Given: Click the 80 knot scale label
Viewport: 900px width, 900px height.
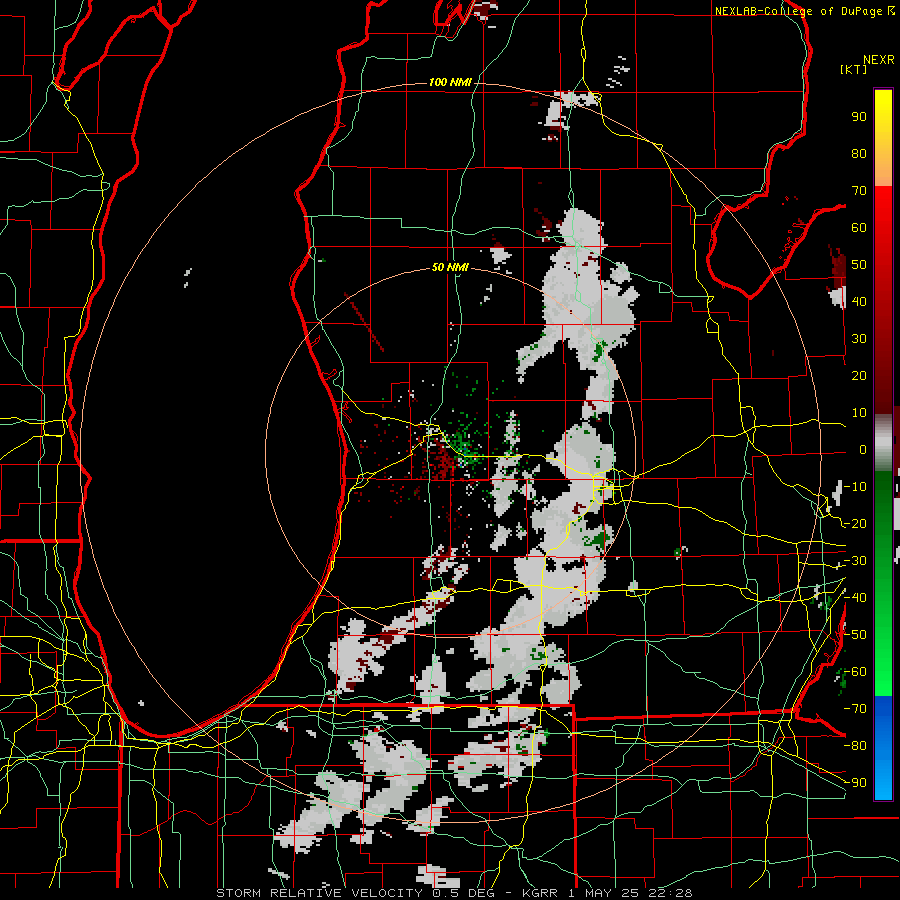Looking at the screenshot, I should tap(859, 153).
